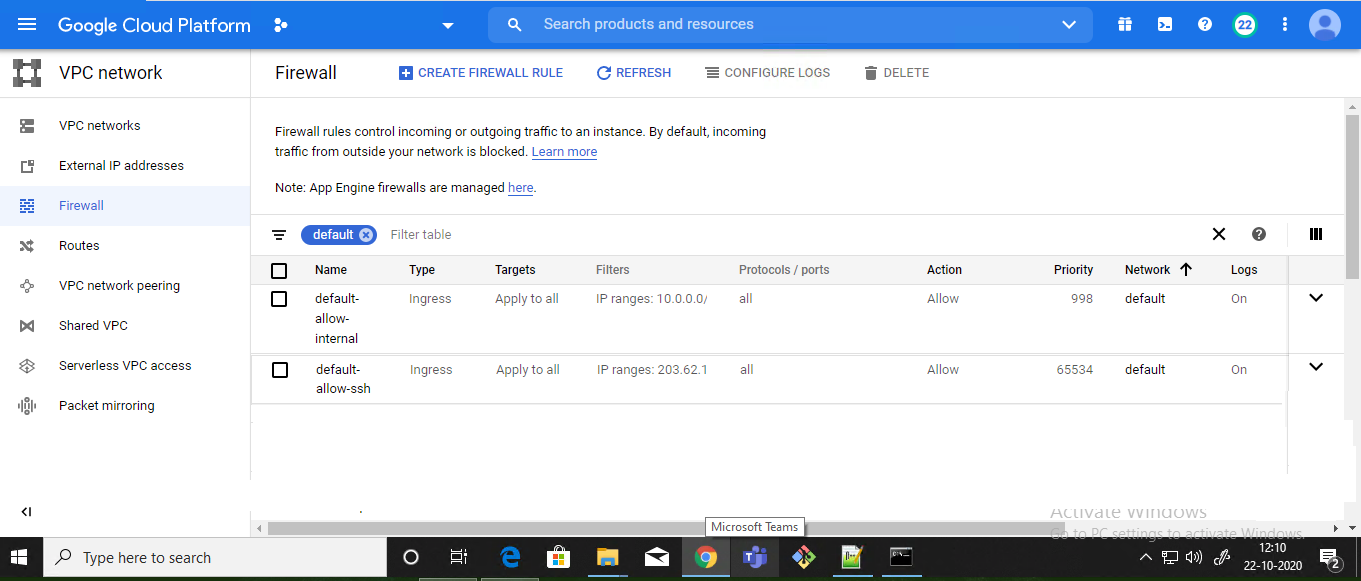1361x581 pixels.
Task: Check the default-allow-ssh row checkbox
Action: point(280,370)
